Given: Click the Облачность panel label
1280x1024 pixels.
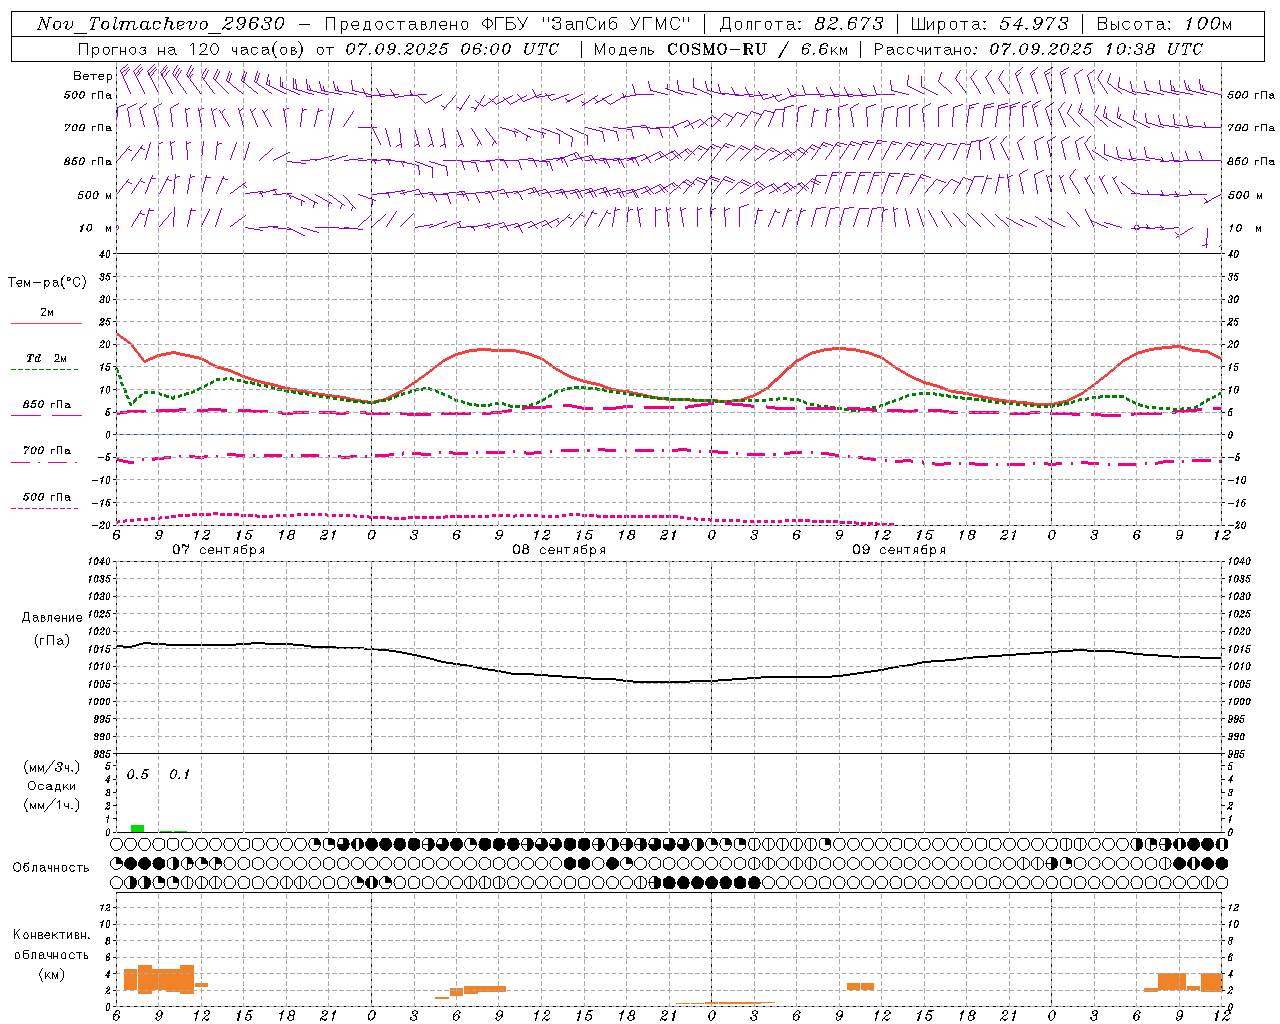Looking at the screenshot, I should pos(51,868).
